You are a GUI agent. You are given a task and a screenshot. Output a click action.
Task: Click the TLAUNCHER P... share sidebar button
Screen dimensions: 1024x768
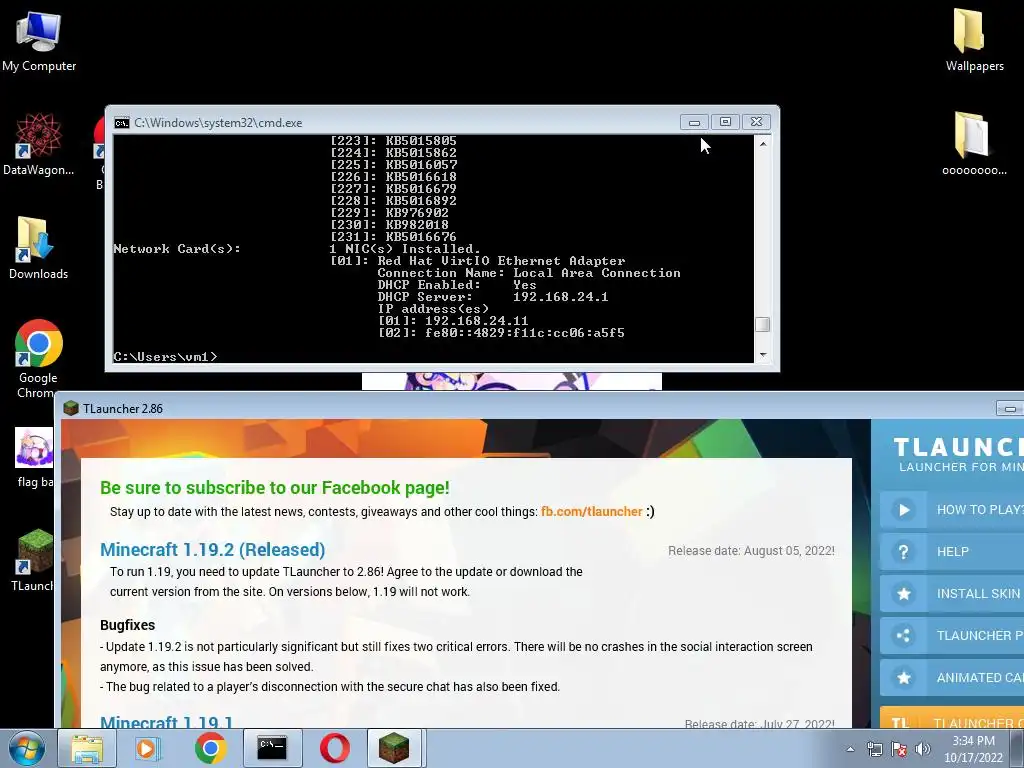pos(952,635)
